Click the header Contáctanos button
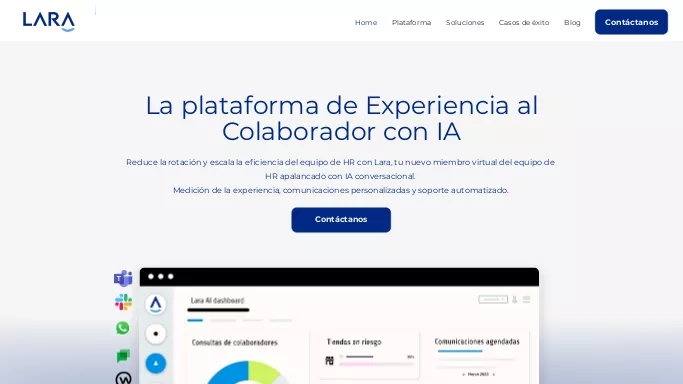 pyautogui.click(x=631, y=22)
